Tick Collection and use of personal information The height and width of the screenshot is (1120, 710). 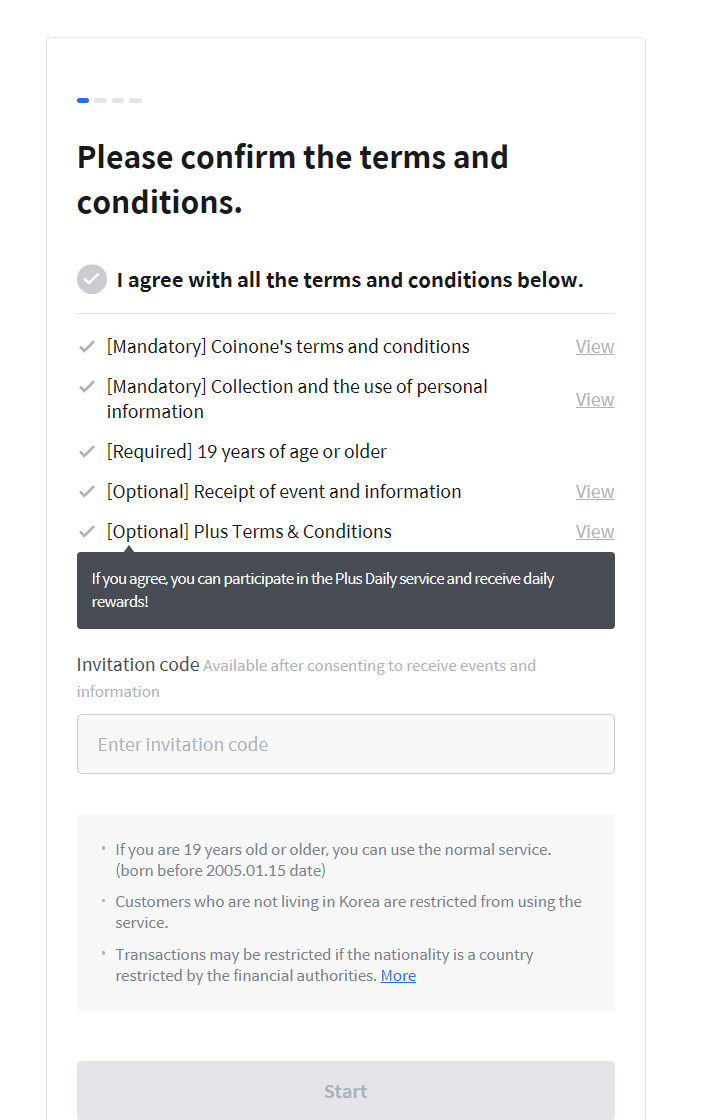[87, 387]
